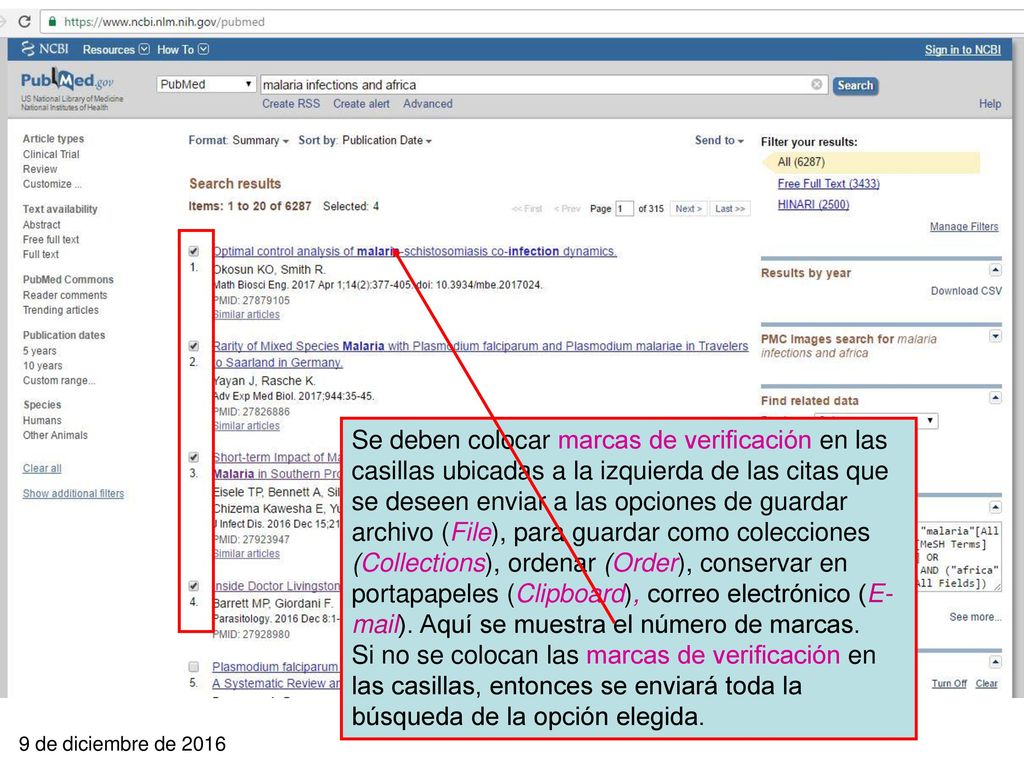
Task: Uncheck the checkbox for result 3
Action: (193, 457)
